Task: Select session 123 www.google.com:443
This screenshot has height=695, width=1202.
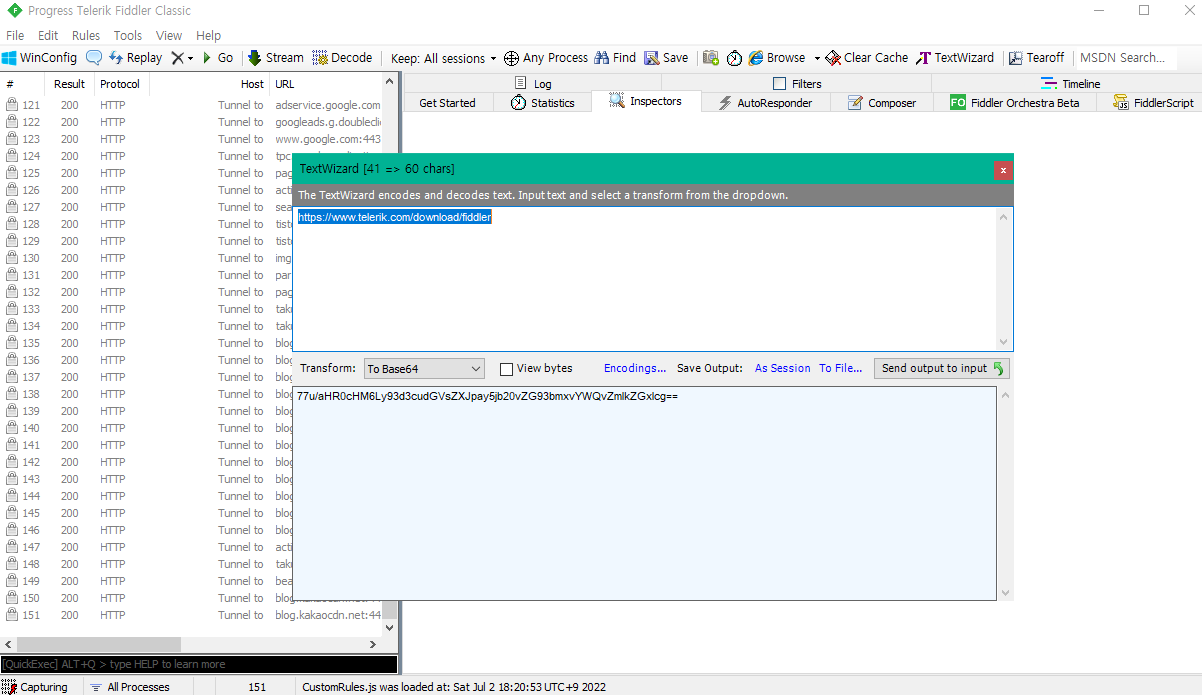Action: click(193, 139)
